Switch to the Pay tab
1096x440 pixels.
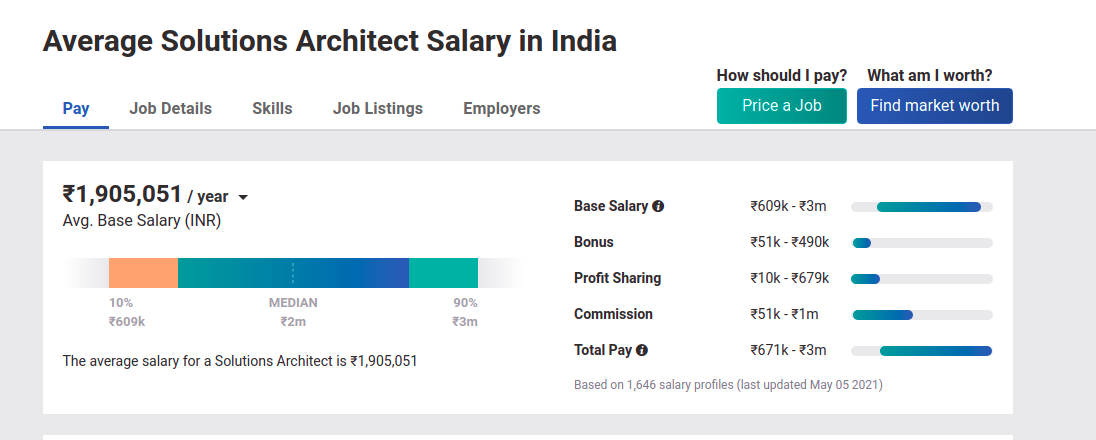click(x=76, y=108)
